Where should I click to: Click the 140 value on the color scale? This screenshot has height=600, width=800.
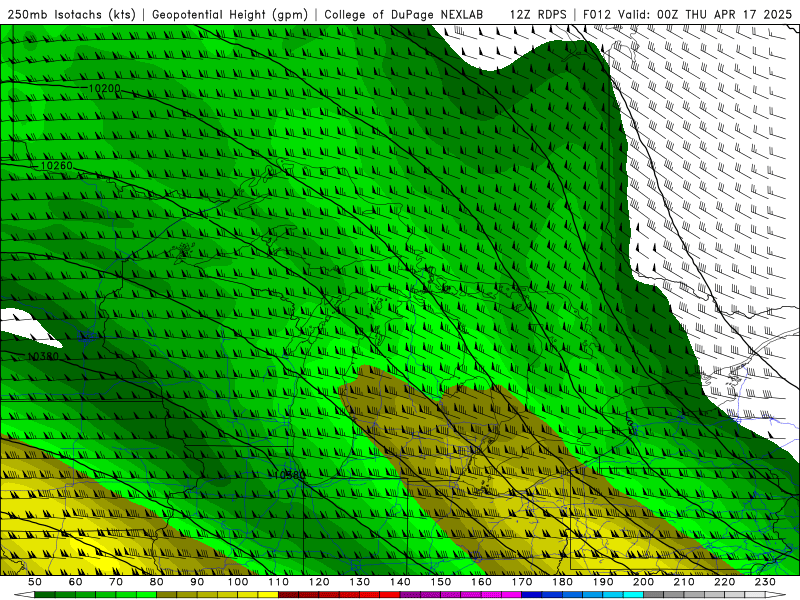point(400,582)
